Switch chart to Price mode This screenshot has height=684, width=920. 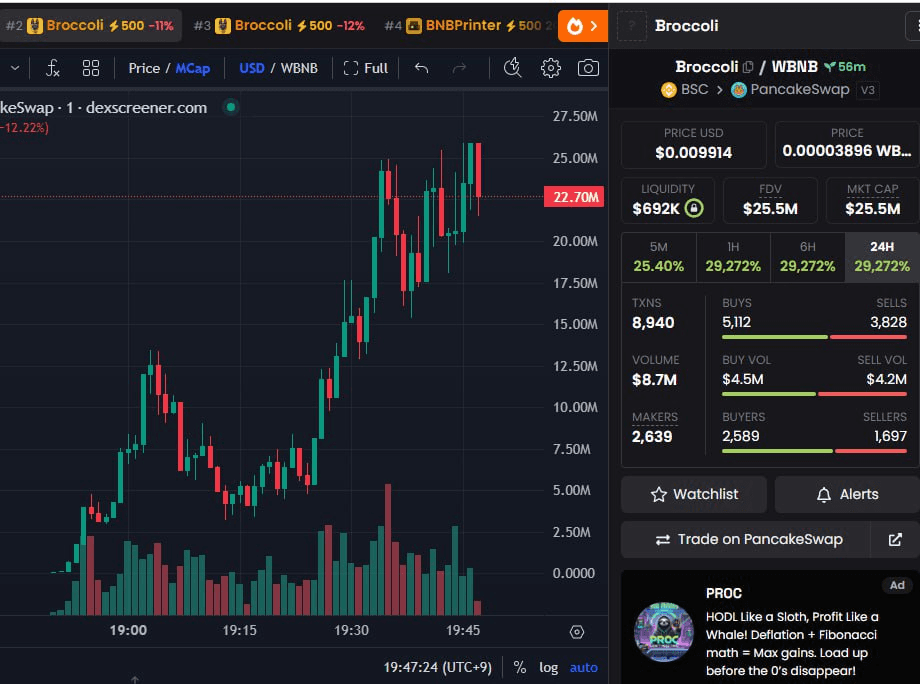(144, 68)
